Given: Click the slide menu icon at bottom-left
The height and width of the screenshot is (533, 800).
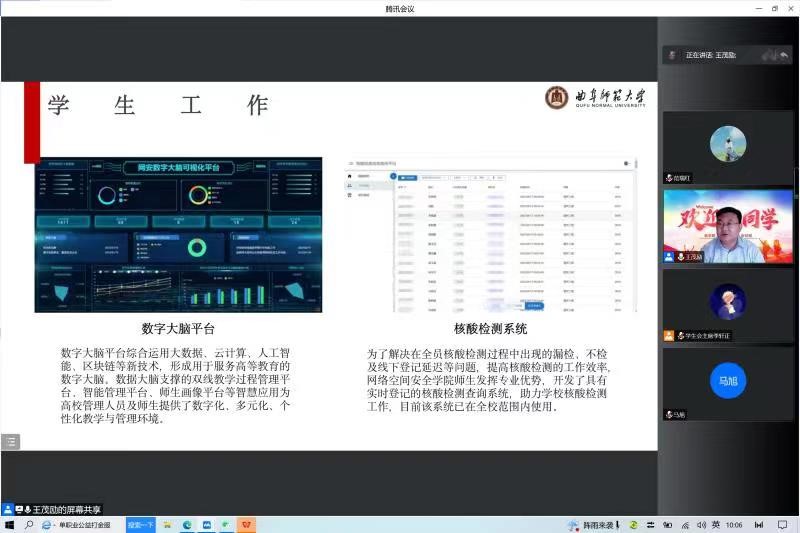Looking at the screenshot, I should [x=10, y=441].
